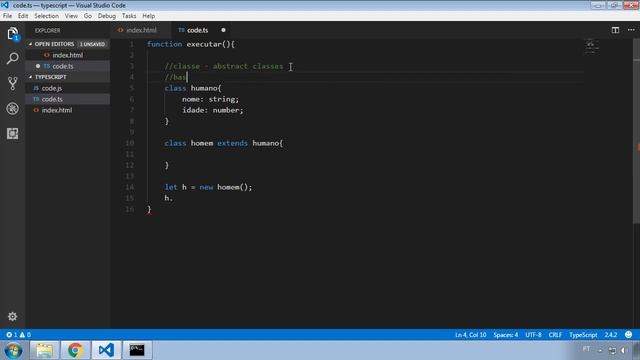
Task: Open the Windows Start menu
Action: 13,350
